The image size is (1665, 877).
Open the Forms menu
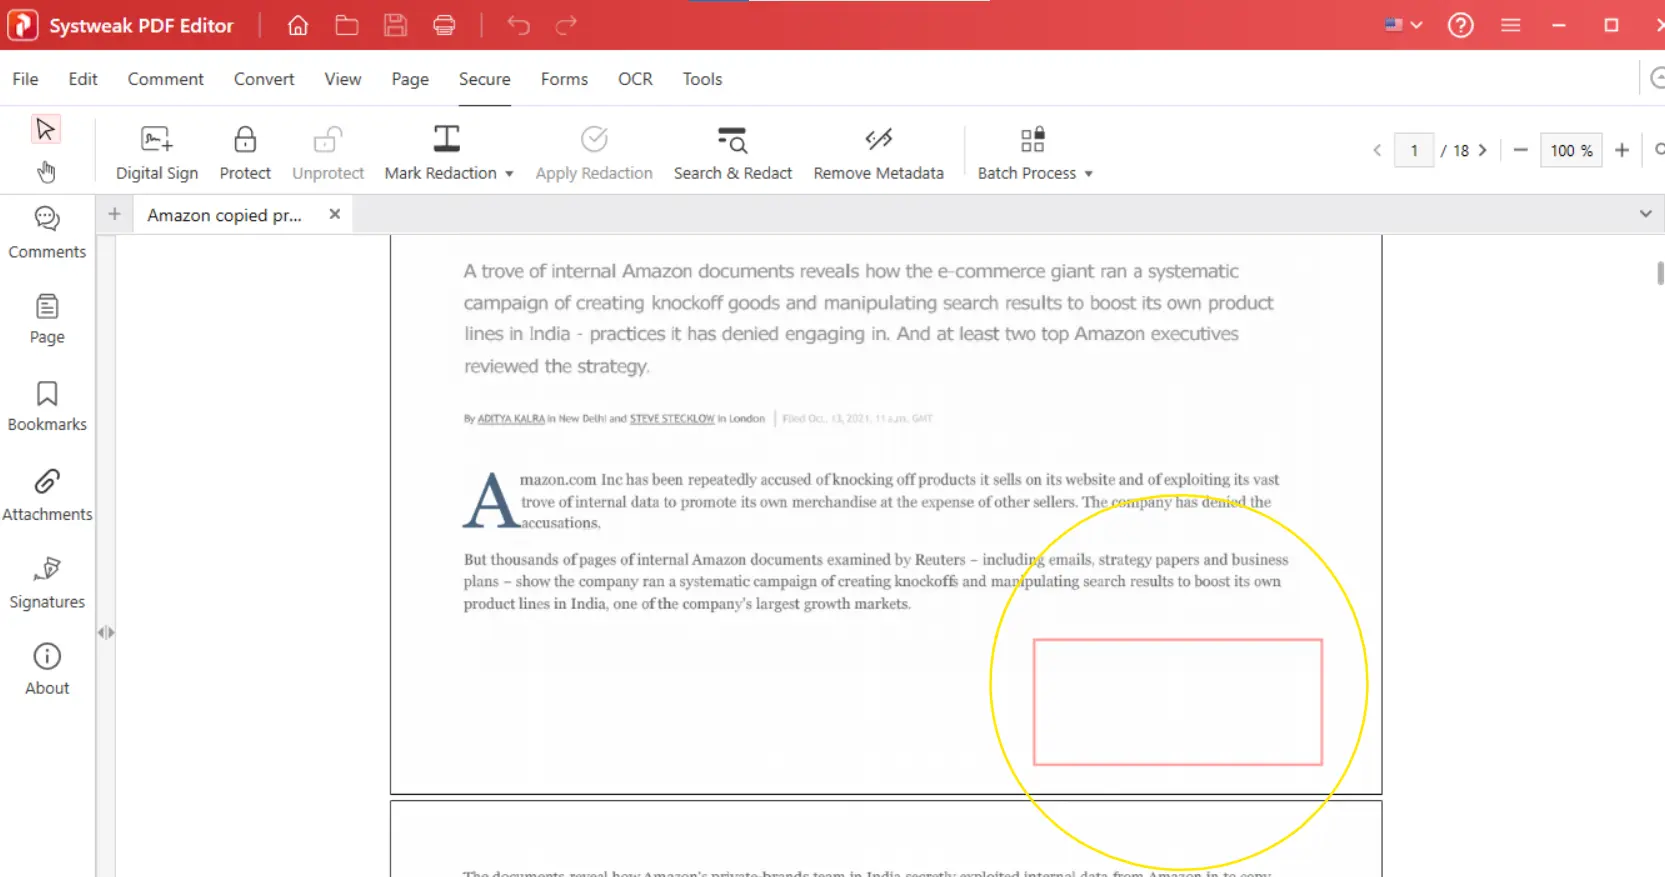564,79
